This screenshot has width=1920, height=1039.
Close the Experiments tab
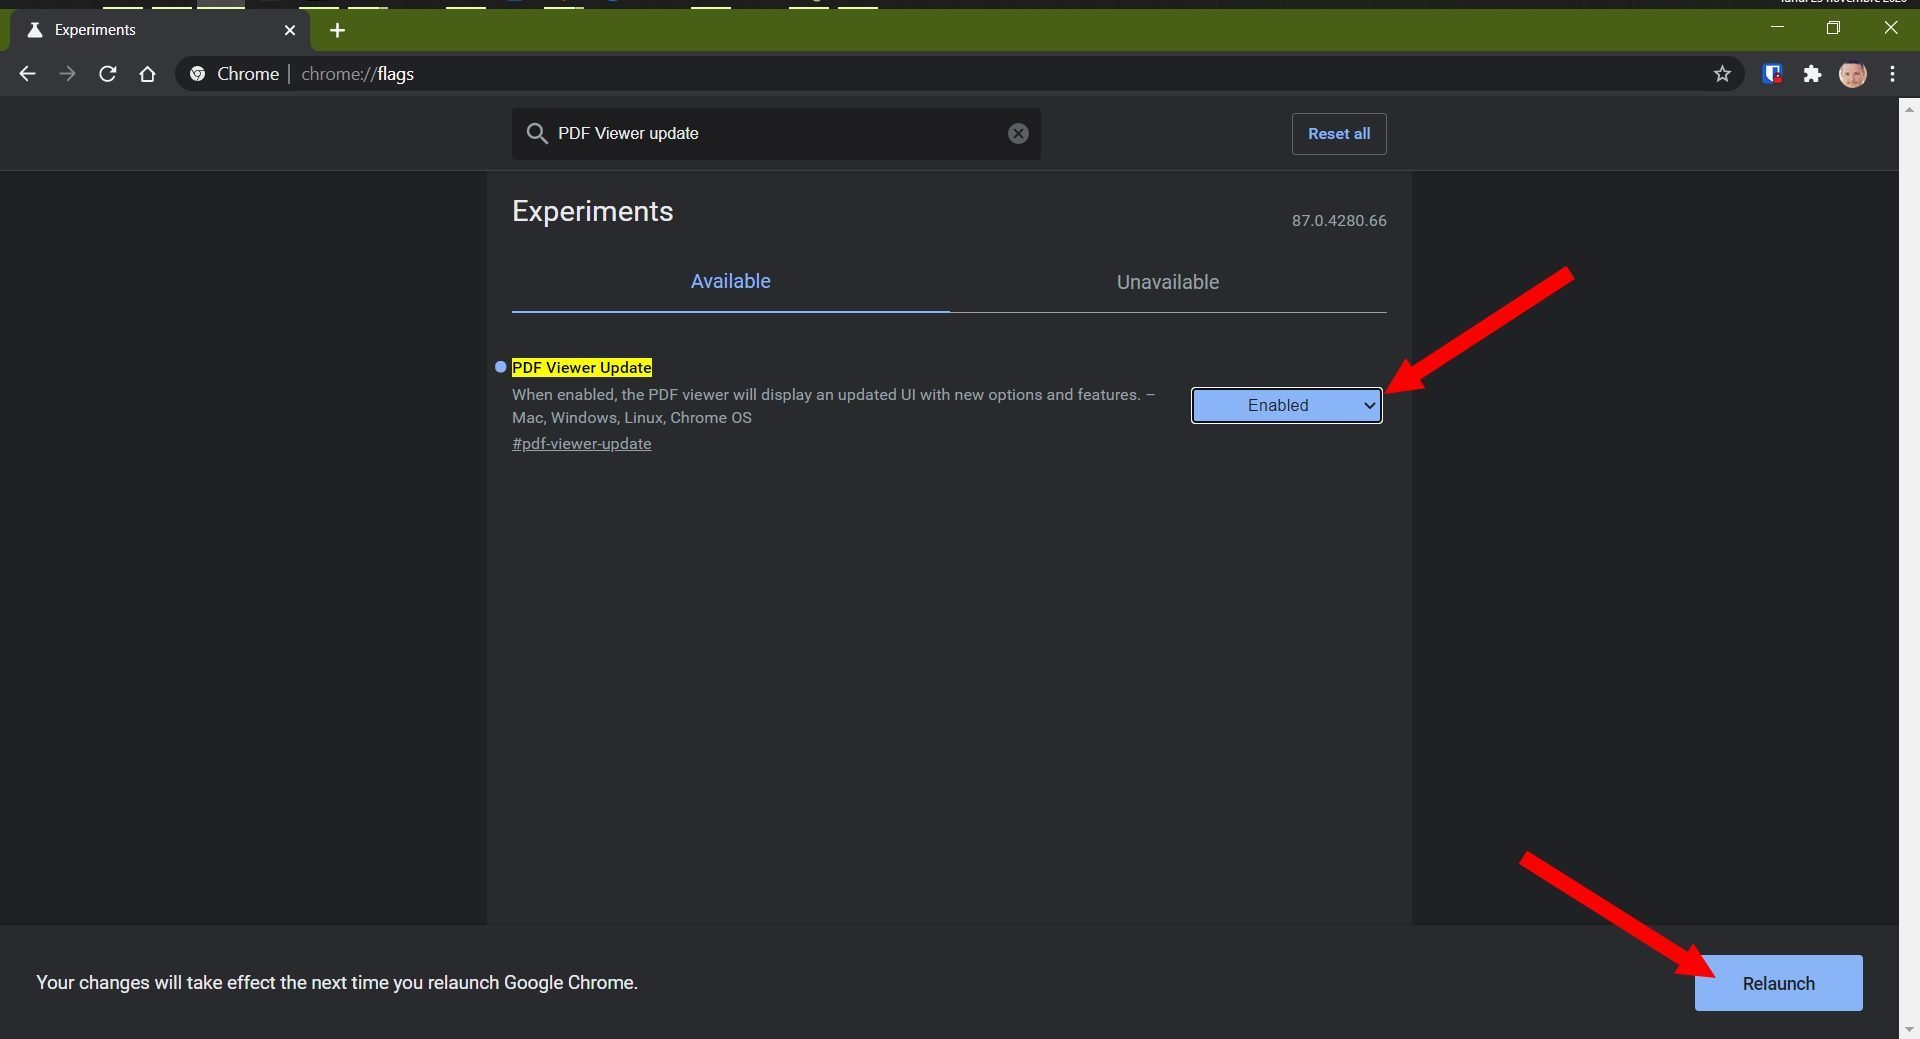click(290, 30)
